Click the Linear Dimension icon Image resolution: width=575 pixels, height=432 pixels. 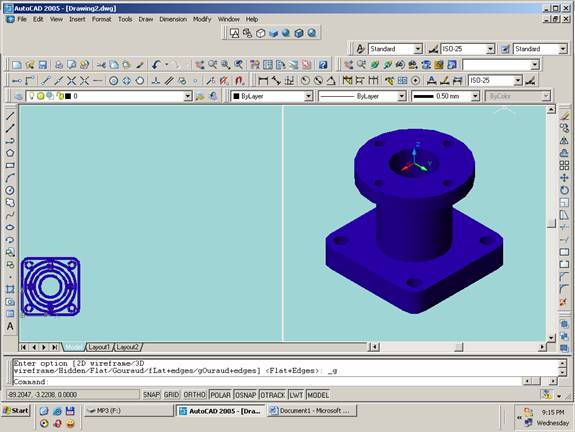pos(263,80)
